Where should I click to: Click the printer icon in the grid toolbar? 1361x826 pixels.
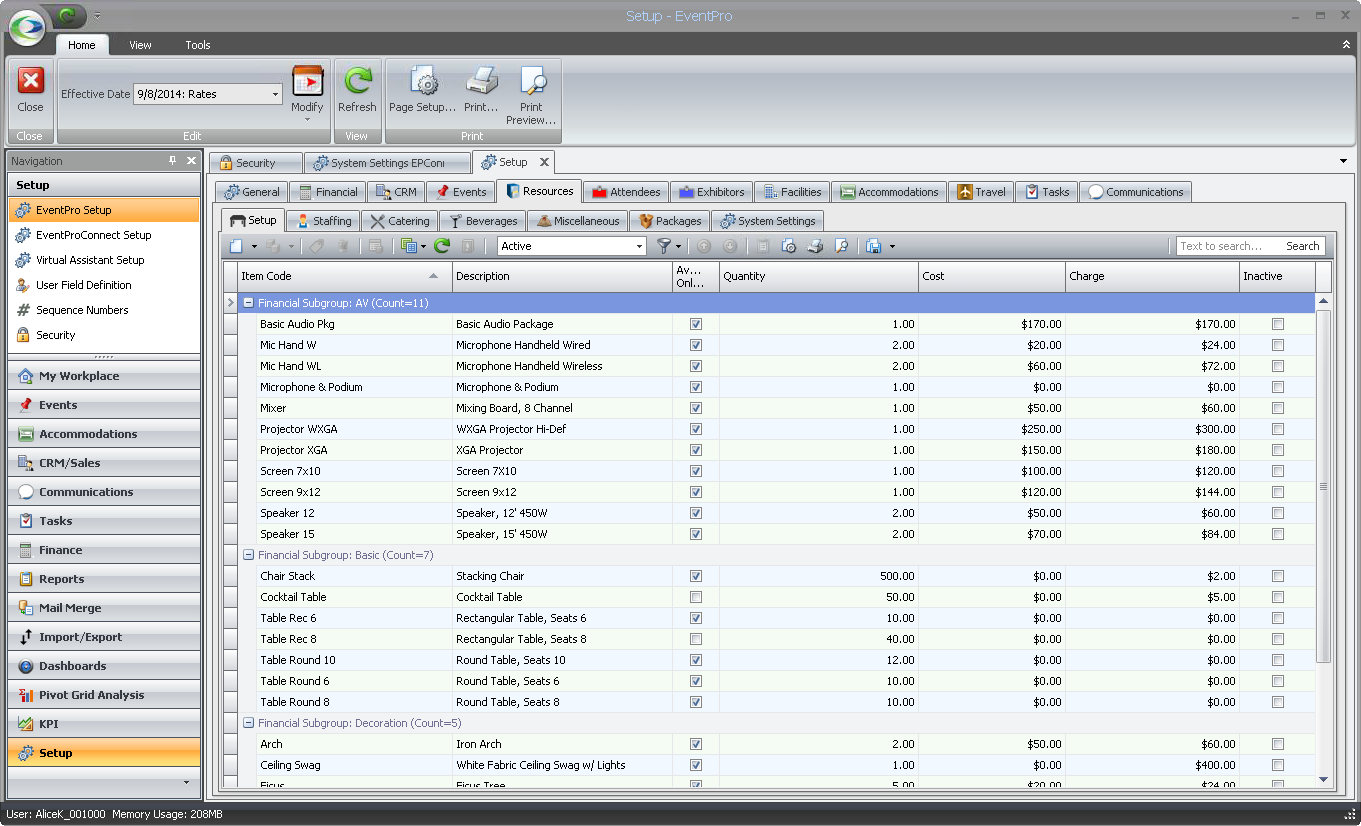coord(815,246)
